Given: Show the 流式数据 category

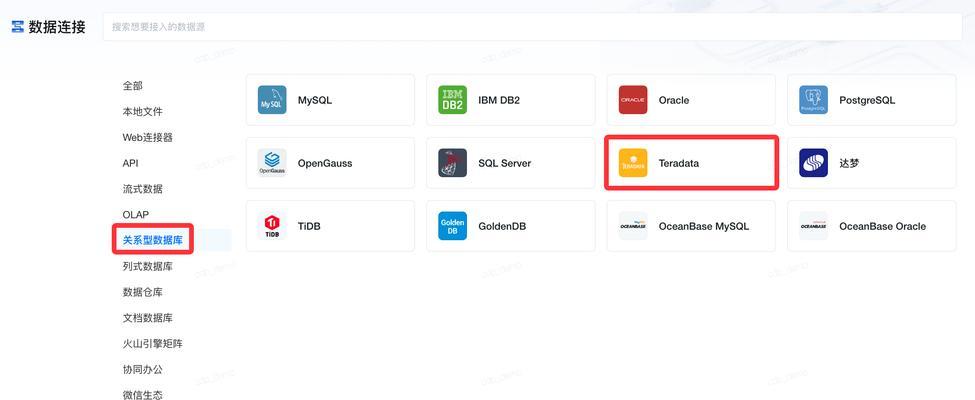Looking at the screenshot, I should [x=142, y=188].
